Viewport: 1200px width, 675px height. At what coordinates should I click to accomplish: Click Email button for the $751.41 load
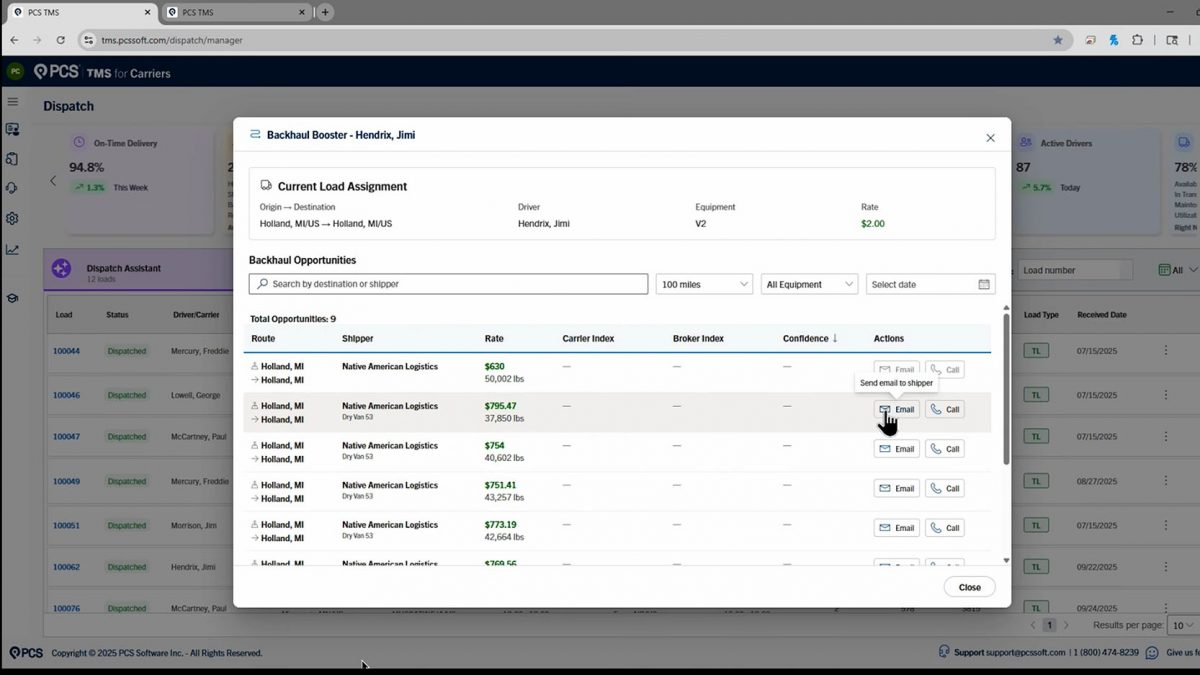point(896,489)
